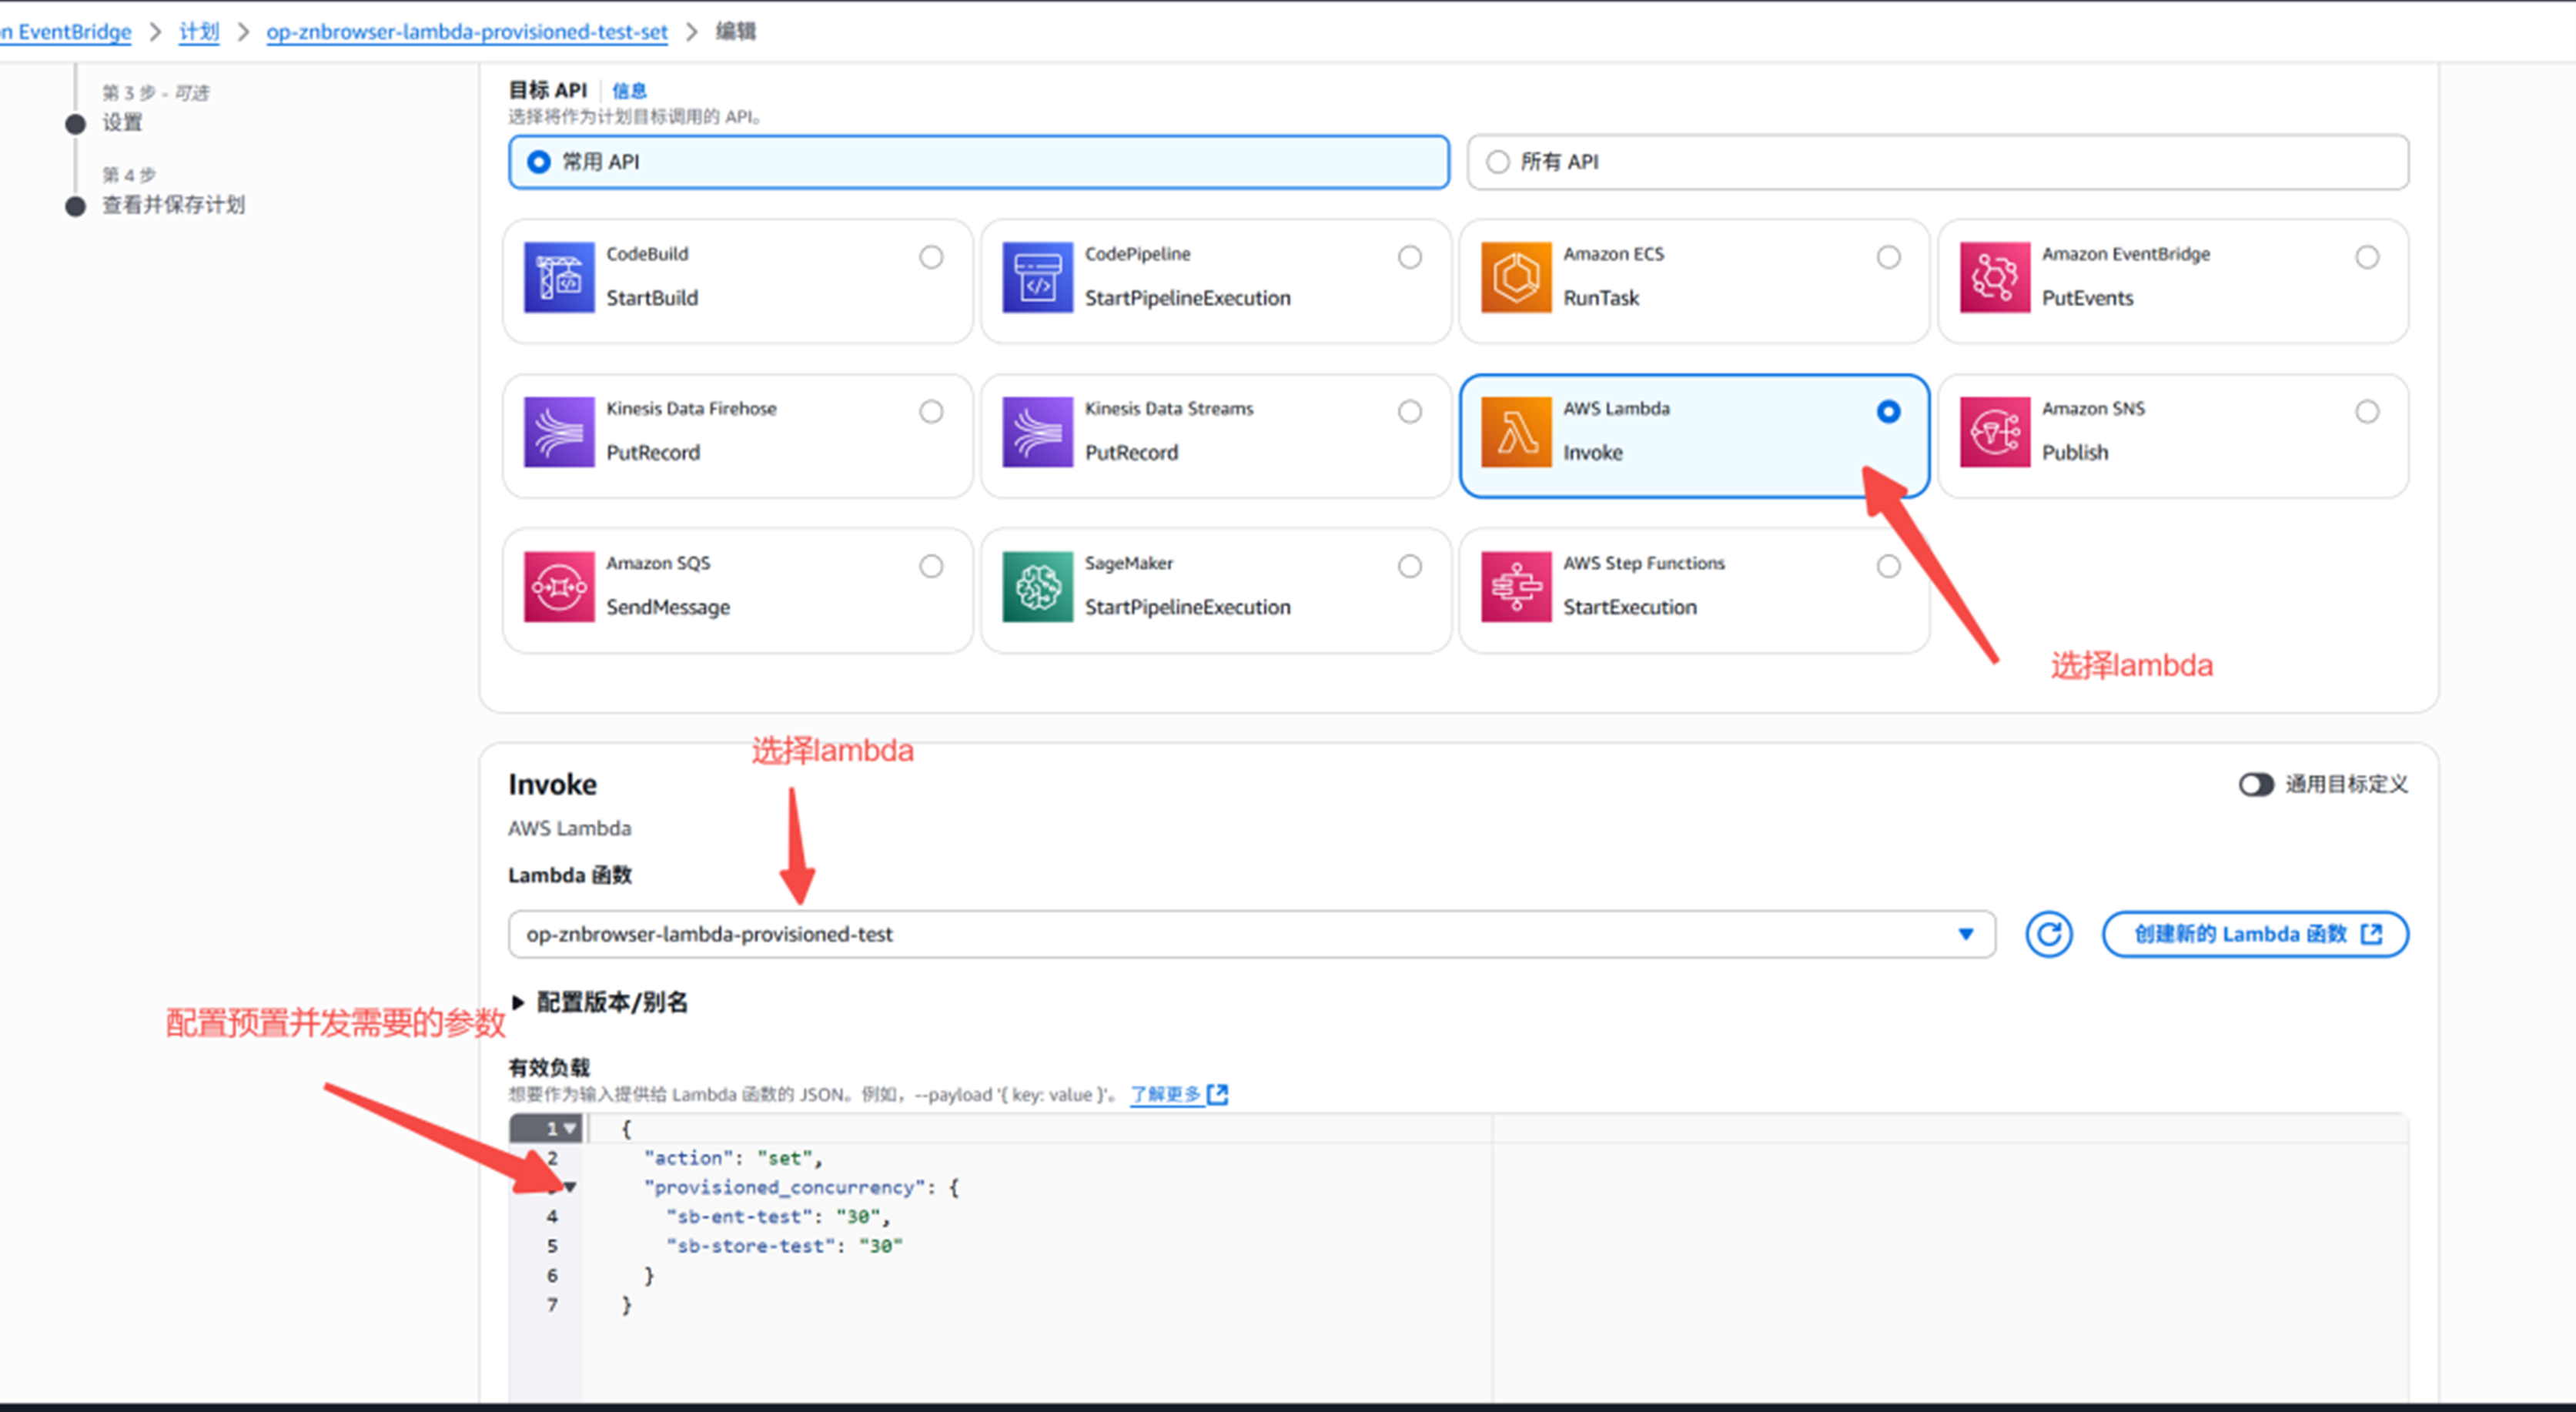The height and width of the screenshot is (1412, 2576).
Task: Open the Lambda 函数 dropdown
Action: coord(1250,934)
